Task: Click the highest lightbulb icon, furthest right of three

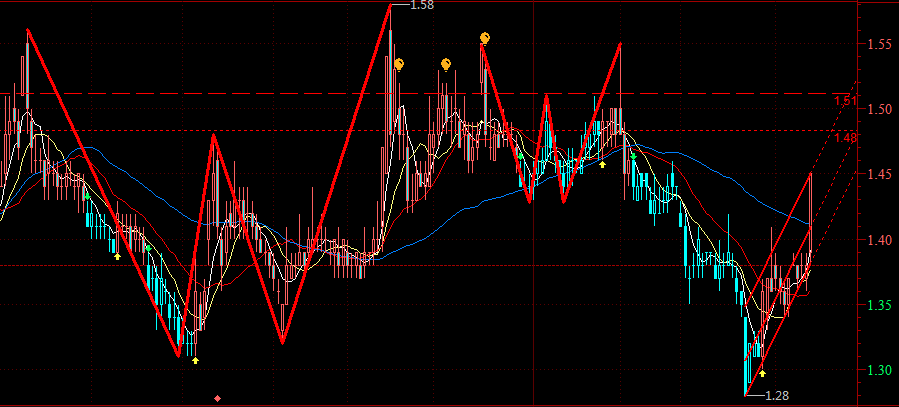Action: [485, 39]
